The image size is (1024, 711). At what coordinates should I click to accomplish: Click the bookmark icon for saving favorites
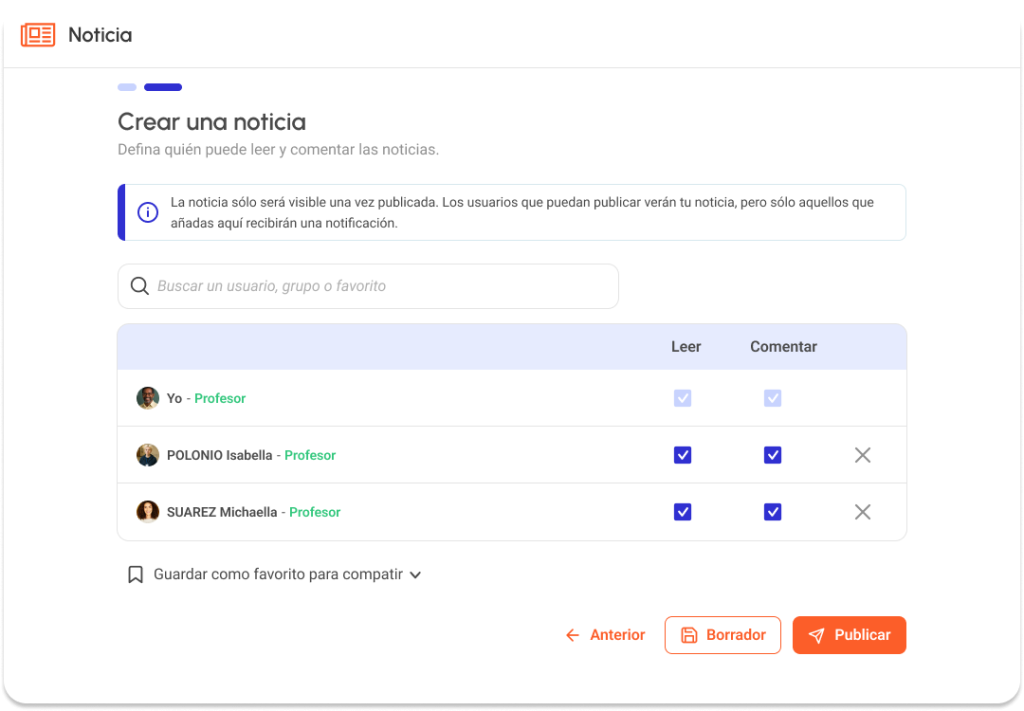click(x=136, y=575)
